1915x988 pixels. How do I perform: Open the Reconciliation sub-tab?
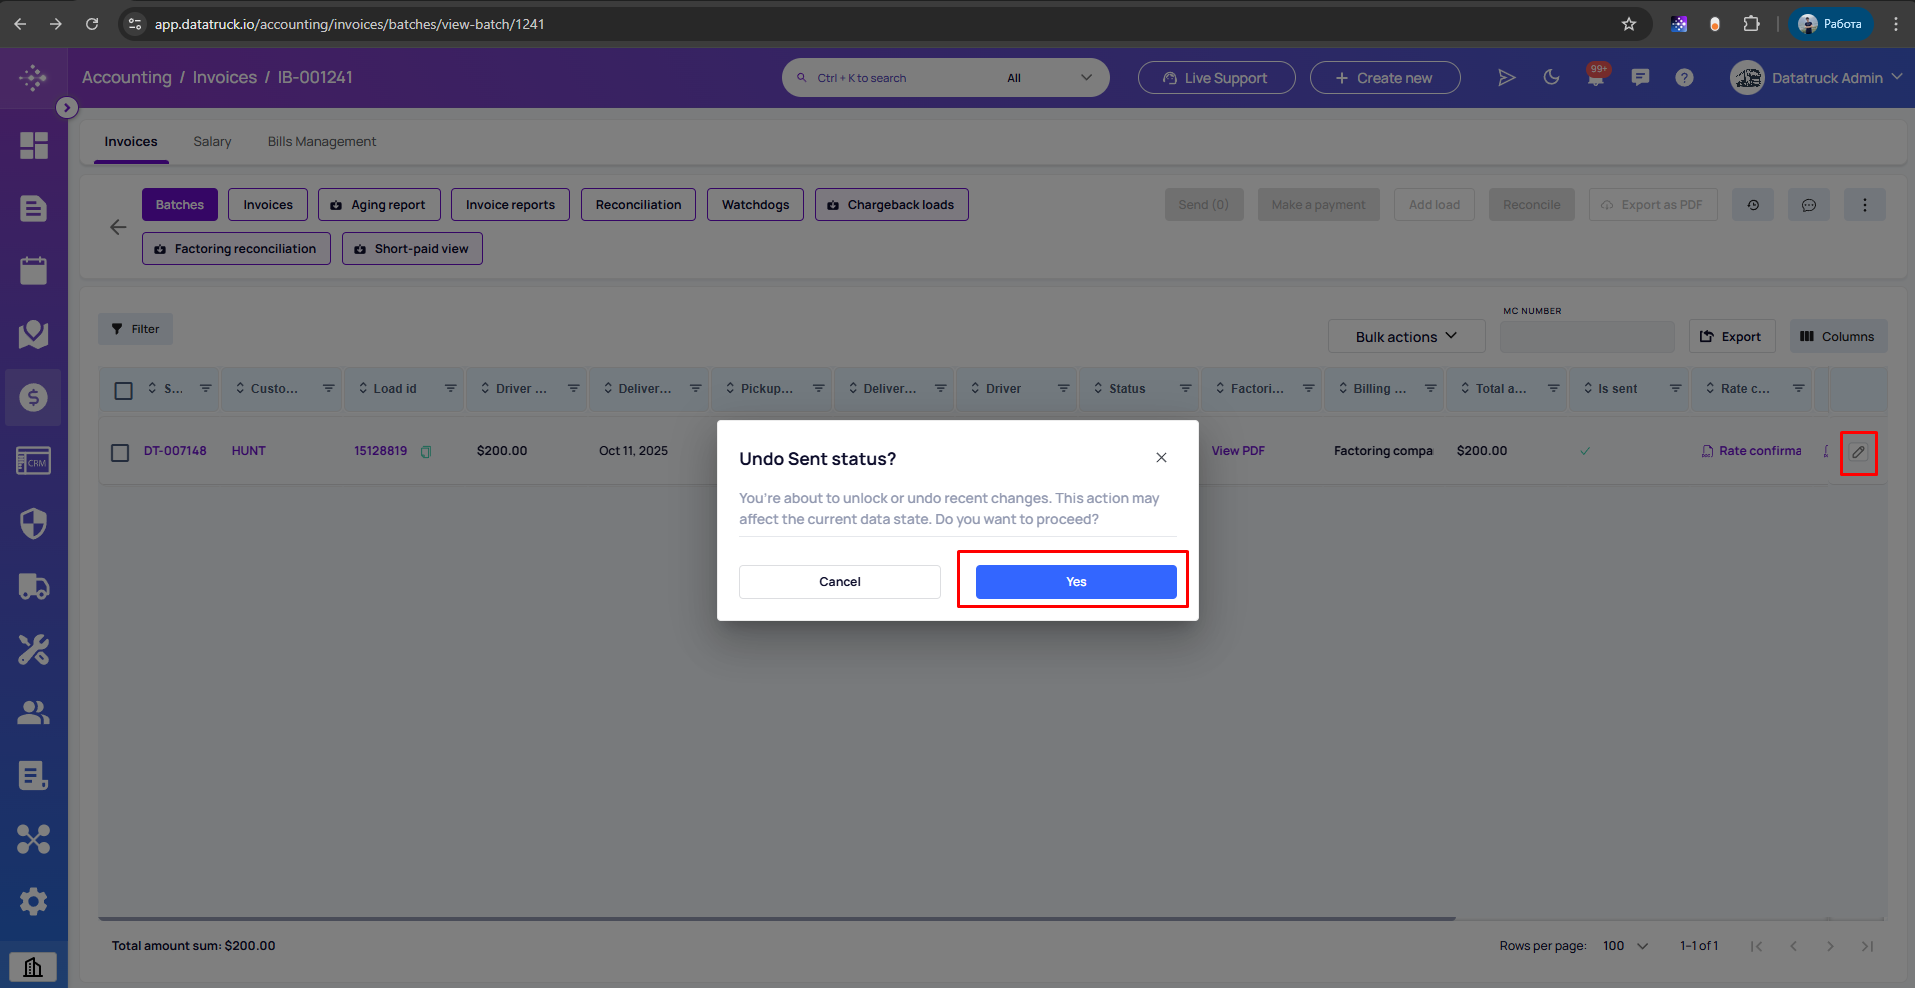(x=638, y=205)
